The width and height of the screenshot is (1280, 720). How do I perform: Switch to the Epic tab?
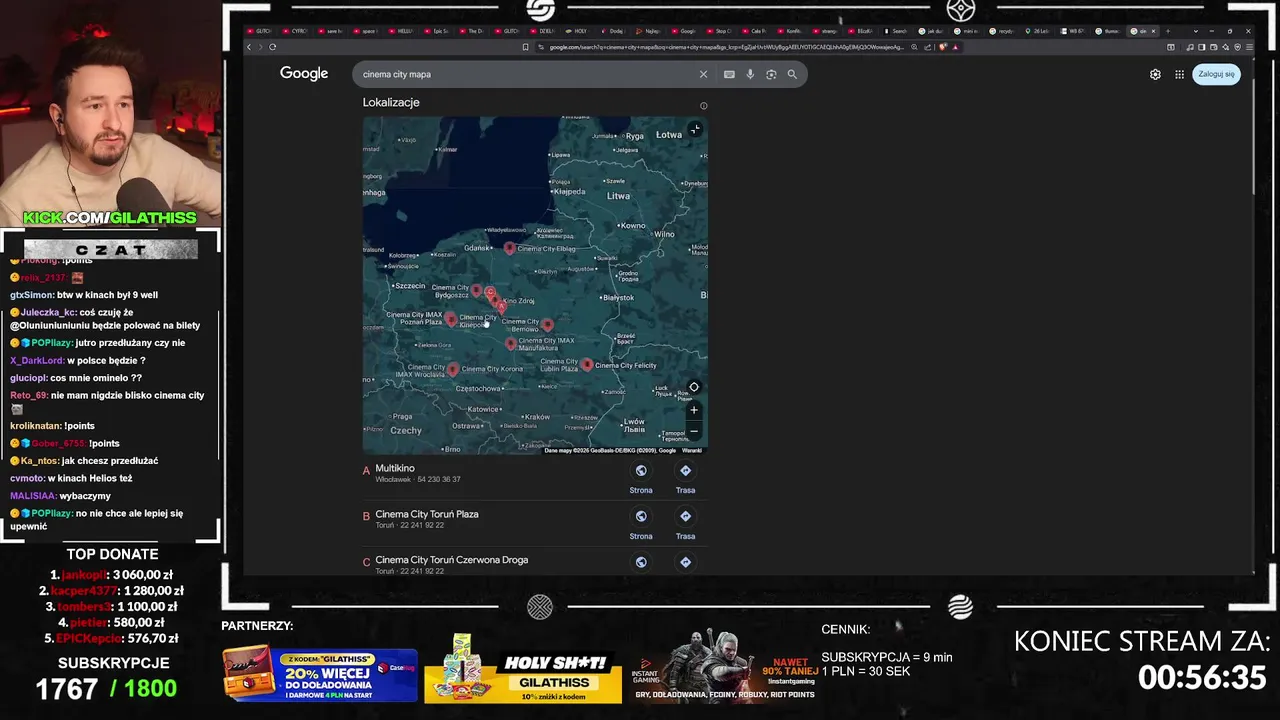tap(437, 31)
